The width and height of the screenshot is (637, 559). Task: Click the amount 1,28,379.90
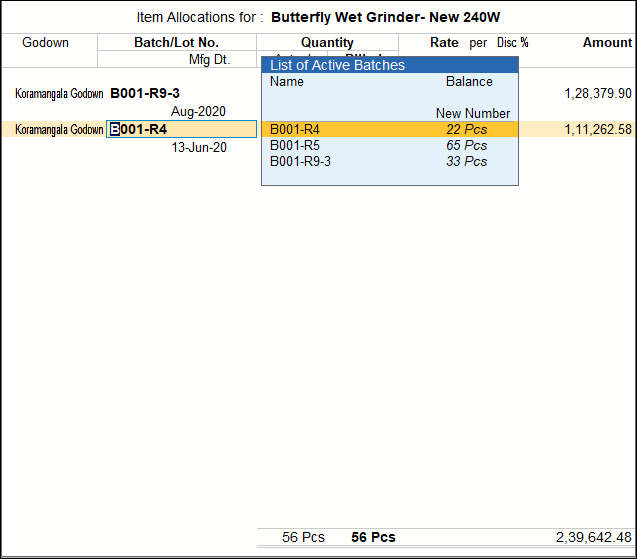coord(598,93)
